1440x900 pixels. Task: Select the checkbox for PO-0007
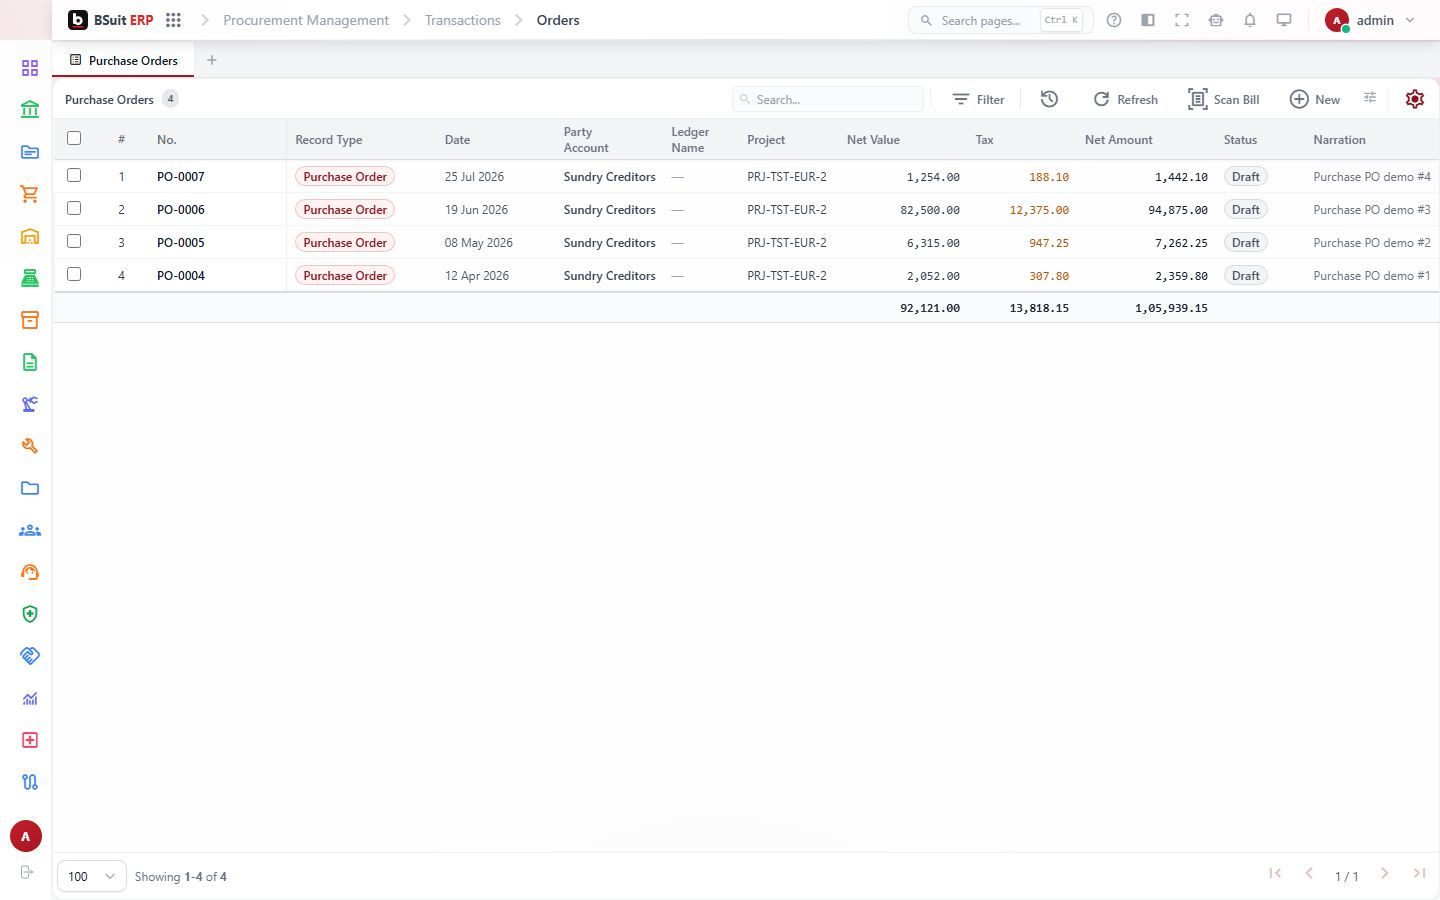tap(74, 175)
